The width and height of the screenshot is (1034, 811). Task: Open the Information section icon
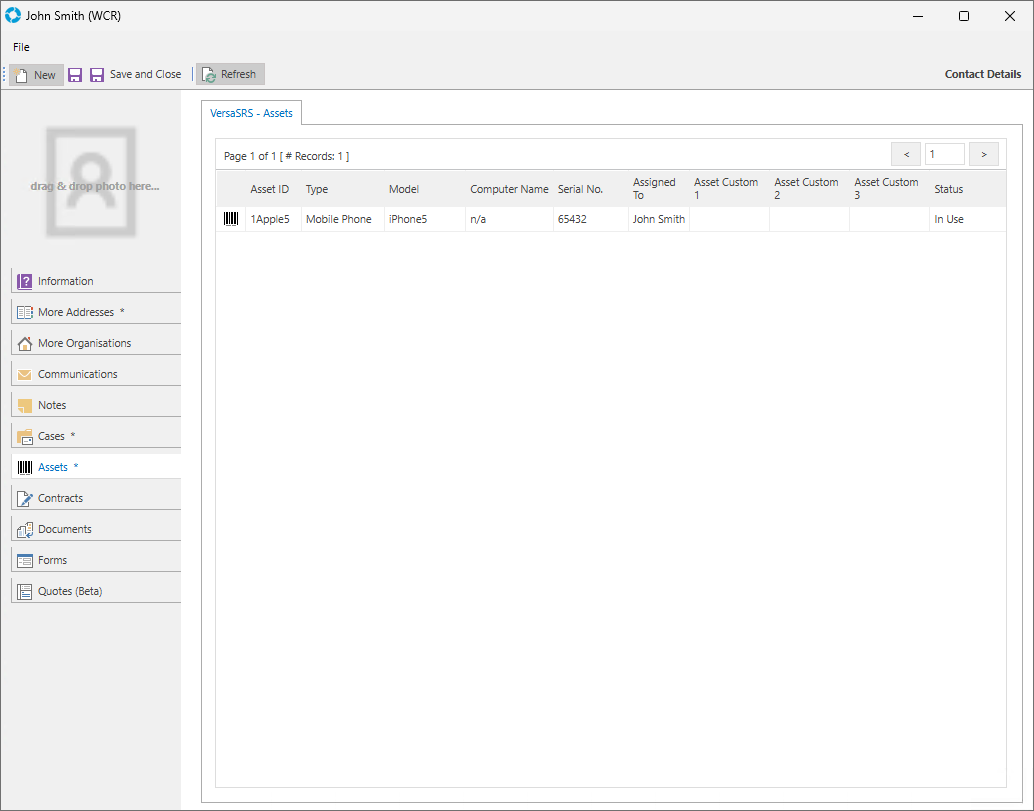pyautogui.click(x=25, y=281)
